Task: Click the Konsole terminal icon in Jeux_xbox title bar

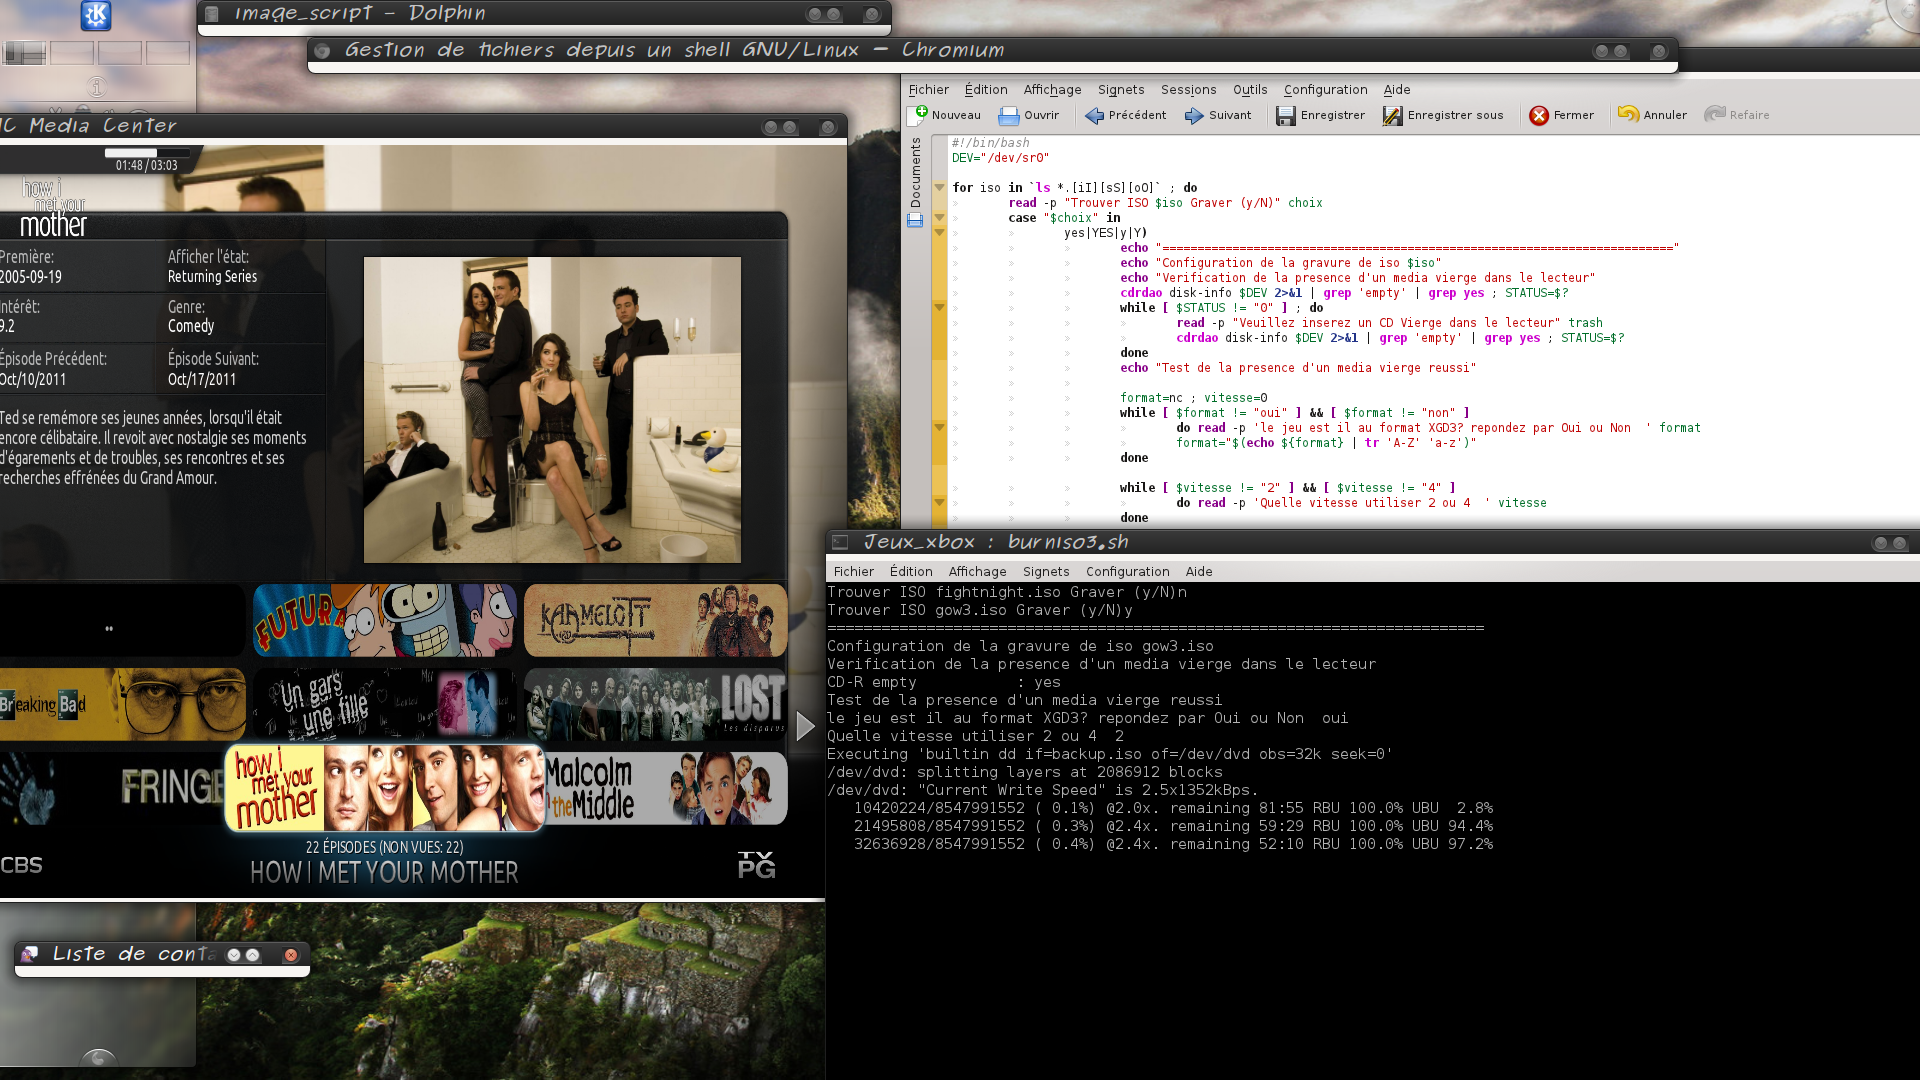Action: pos(841,542)
